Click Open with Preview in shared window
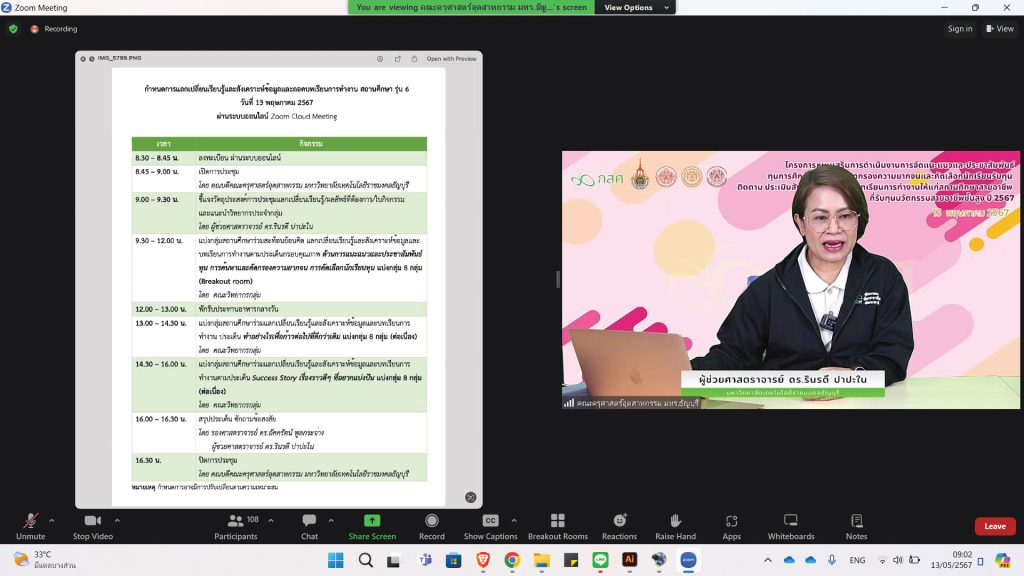 pos(451,59)
